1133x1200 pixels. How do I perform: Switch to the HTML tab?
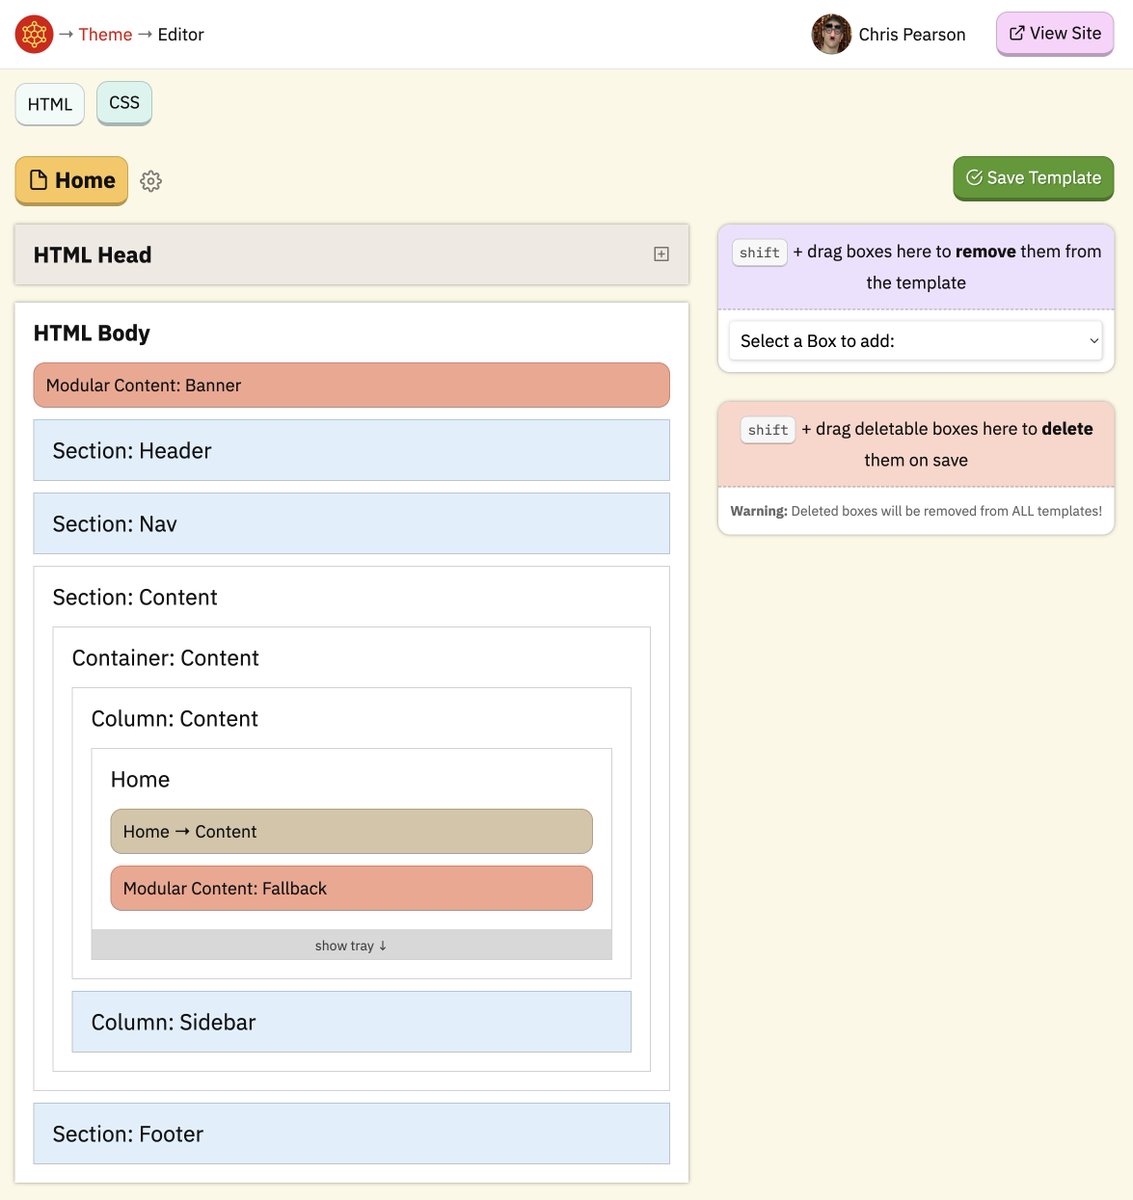50,104
